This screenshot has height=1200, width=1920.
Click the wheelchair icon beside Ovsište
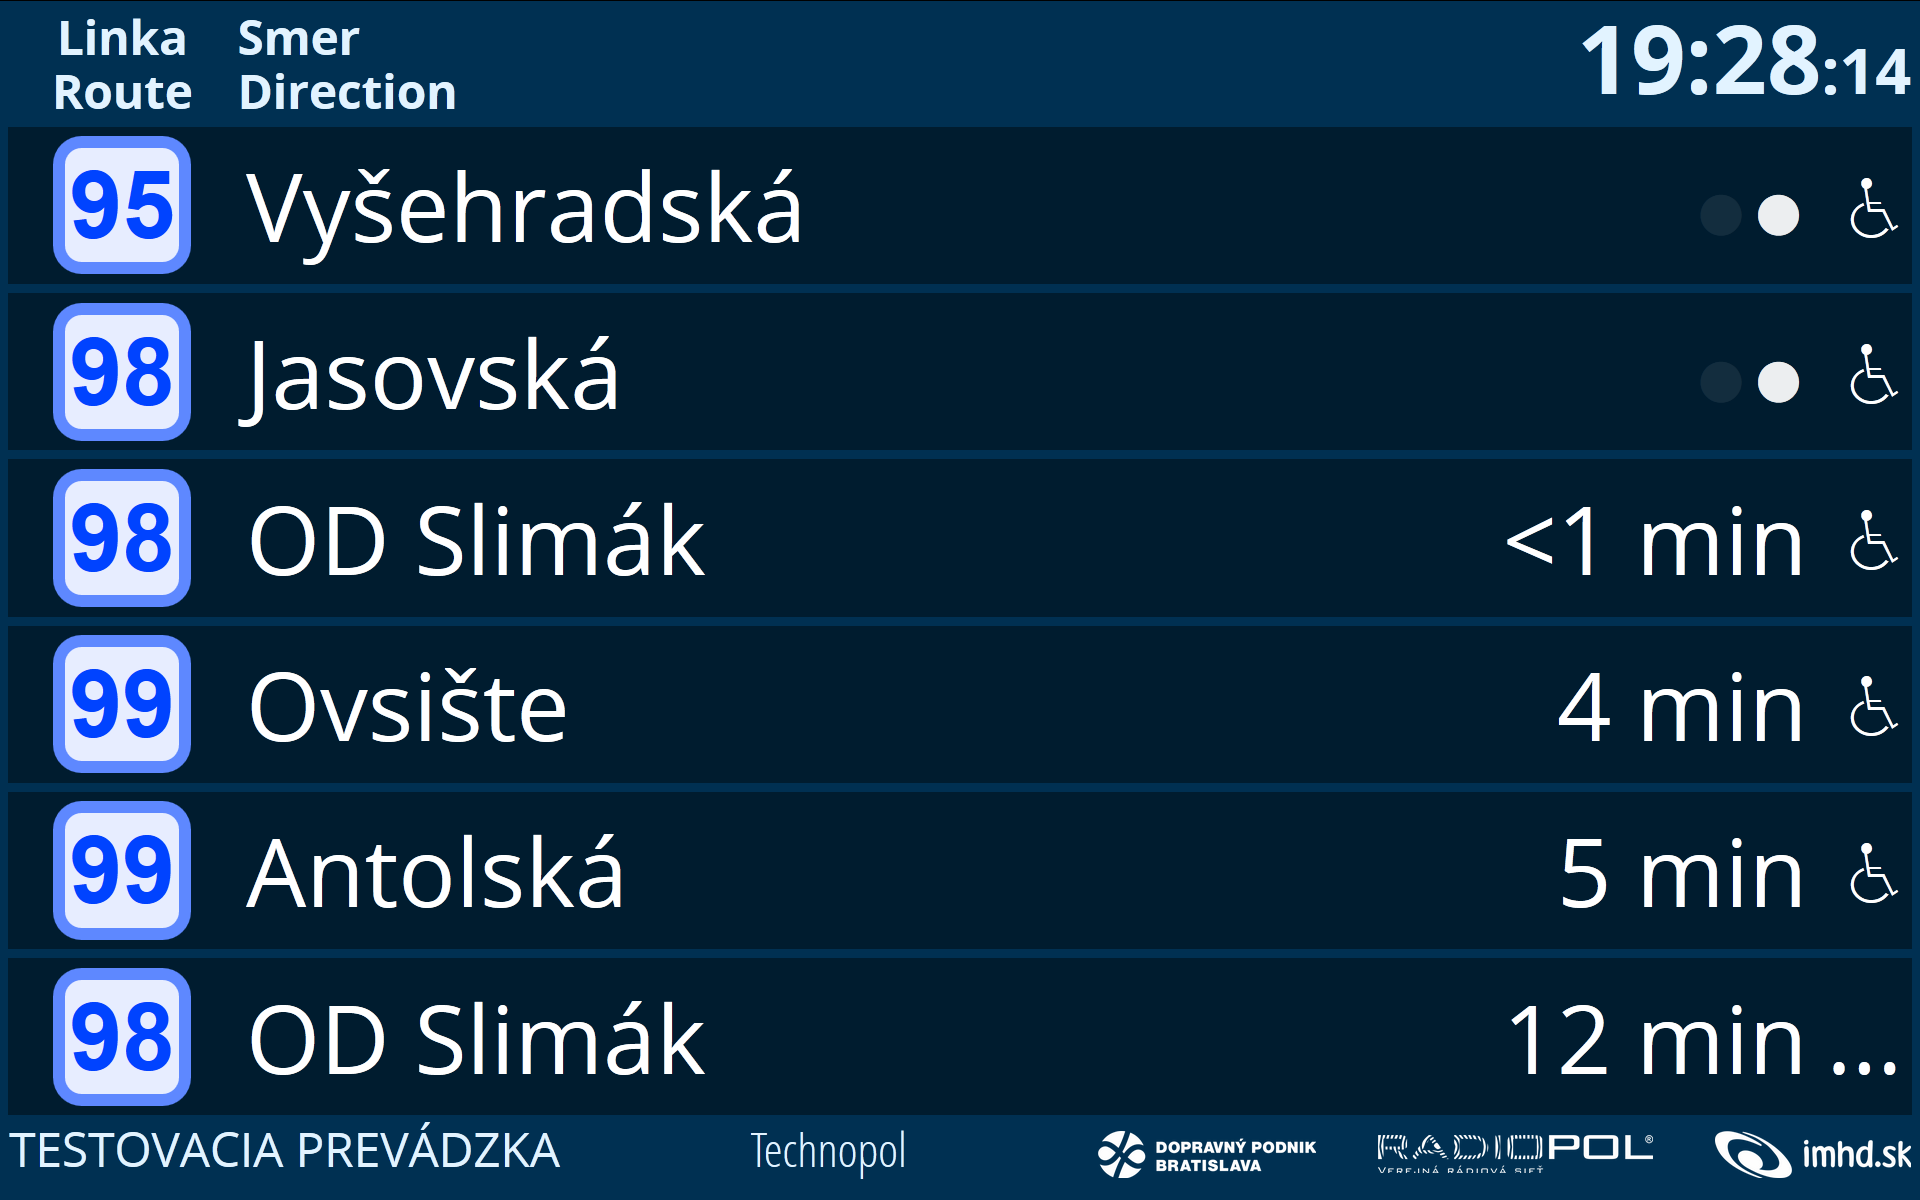[1872, 707]
